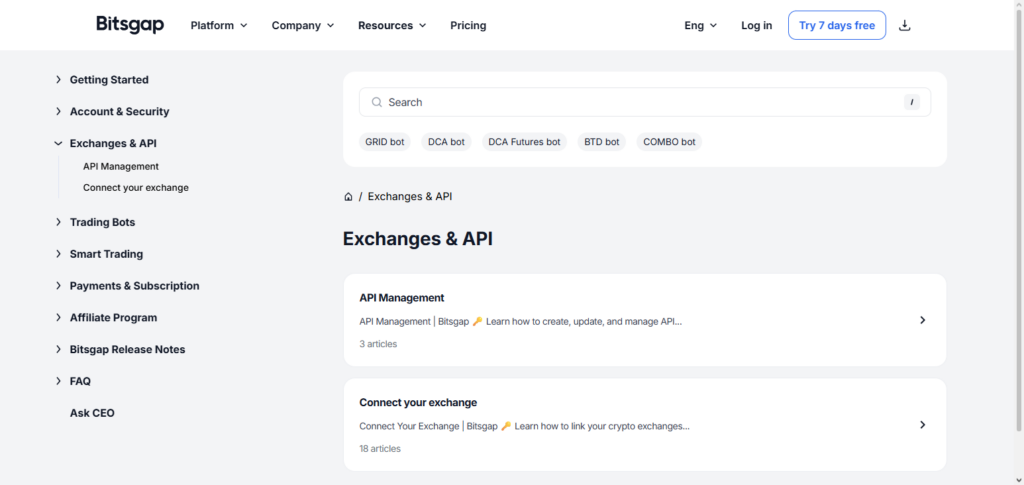1024x485 pixels.
Task: Click into the Search field
Action: 645,102
